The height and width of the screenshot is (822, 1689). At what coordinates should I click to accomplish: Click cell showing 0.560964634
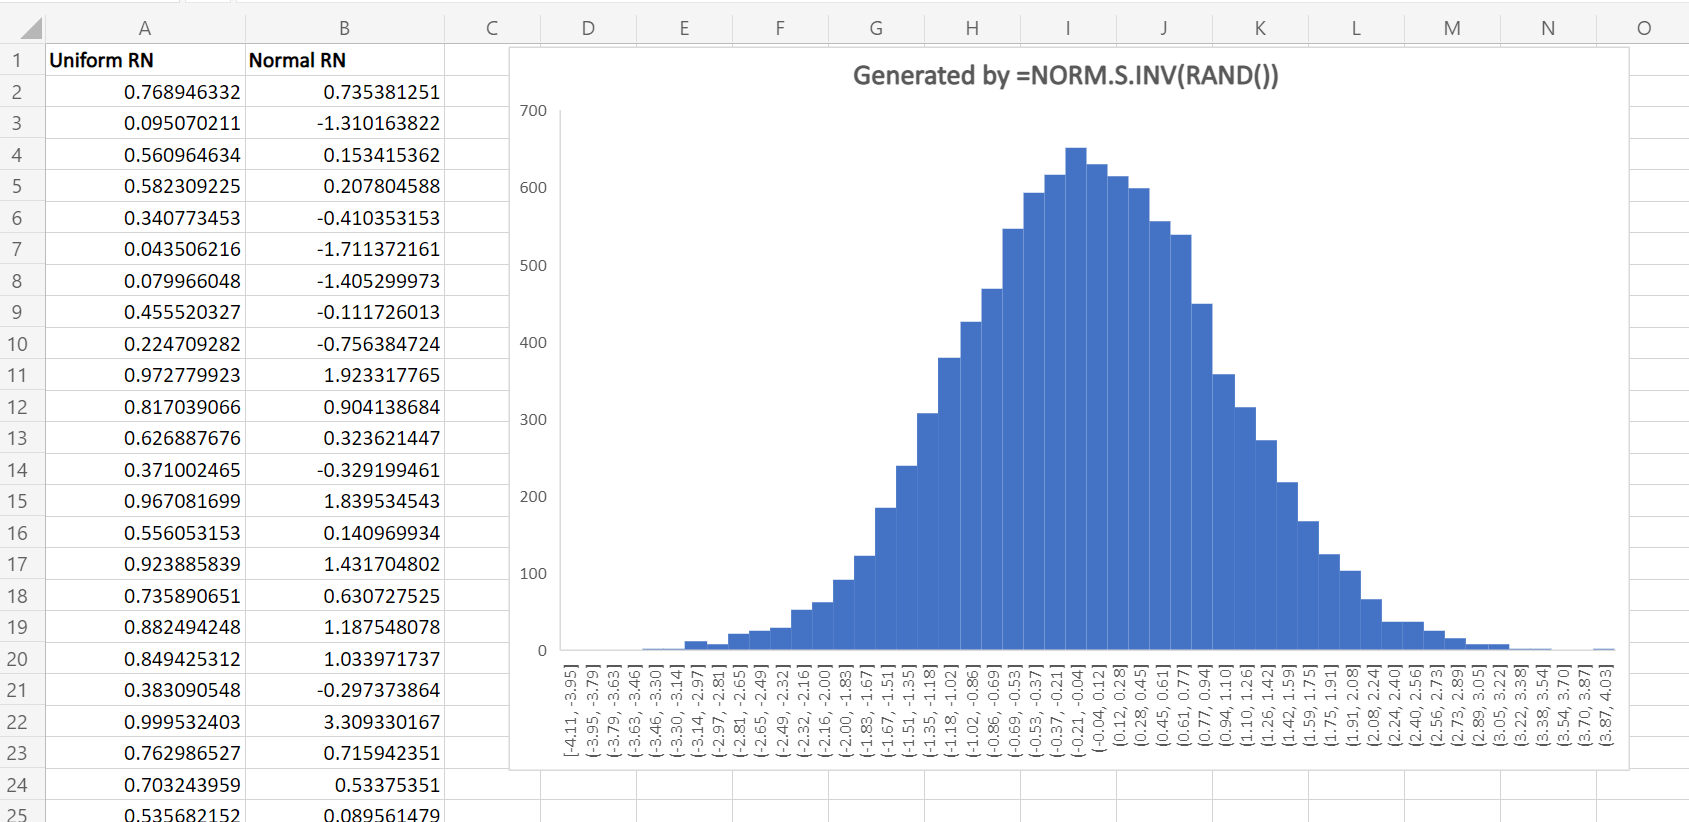145,155
